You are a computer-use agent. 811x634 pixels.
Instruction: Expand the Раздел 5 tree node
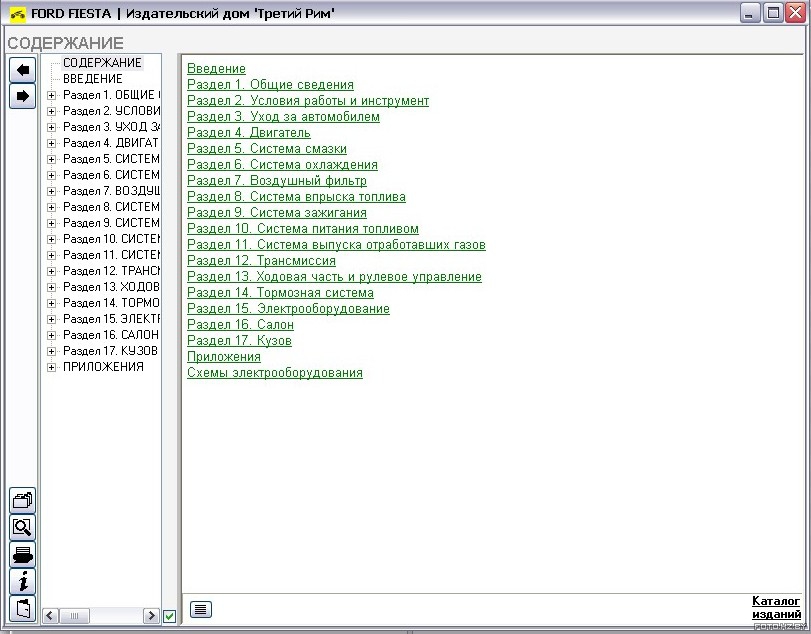(x=51, y=159)
